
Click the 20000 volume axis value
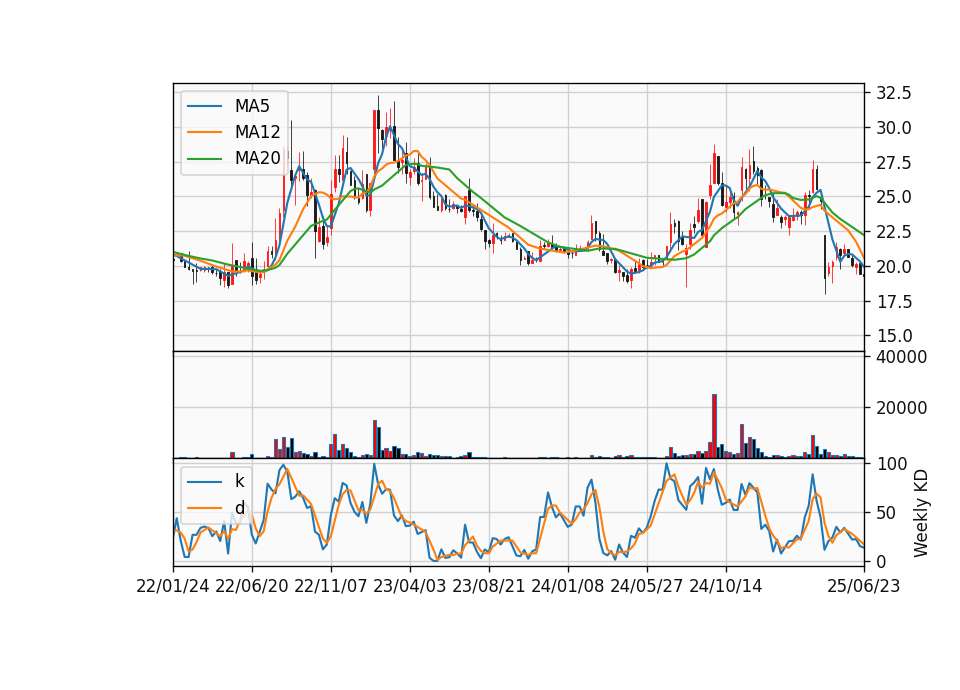point(901,408)
